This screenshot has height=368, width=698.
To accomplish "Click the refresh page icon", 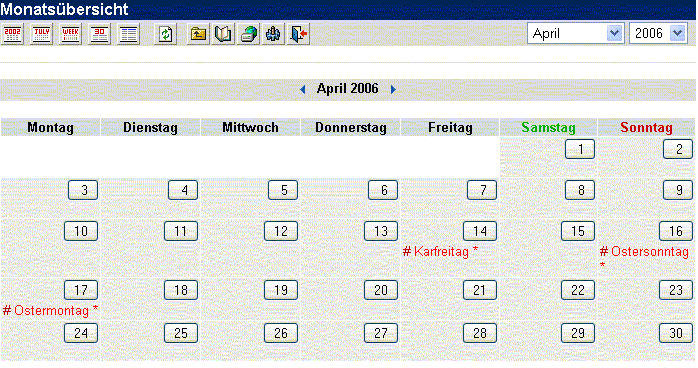I will point(166,34).
